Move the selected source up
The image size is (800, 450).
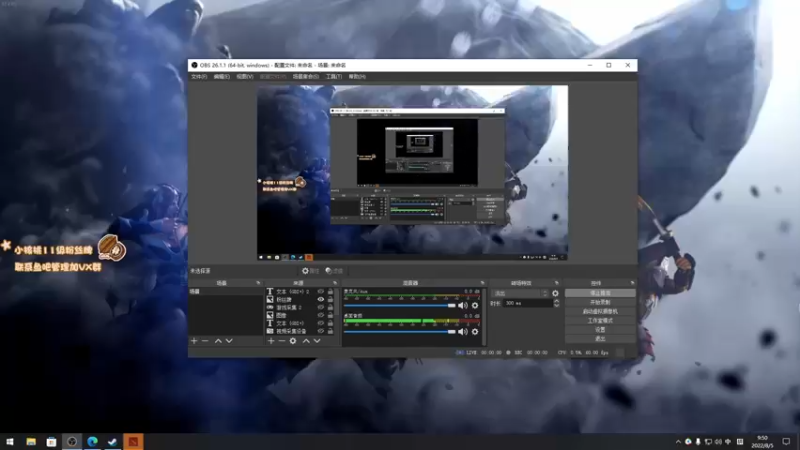pyautogui.click(x=306, y=341)
